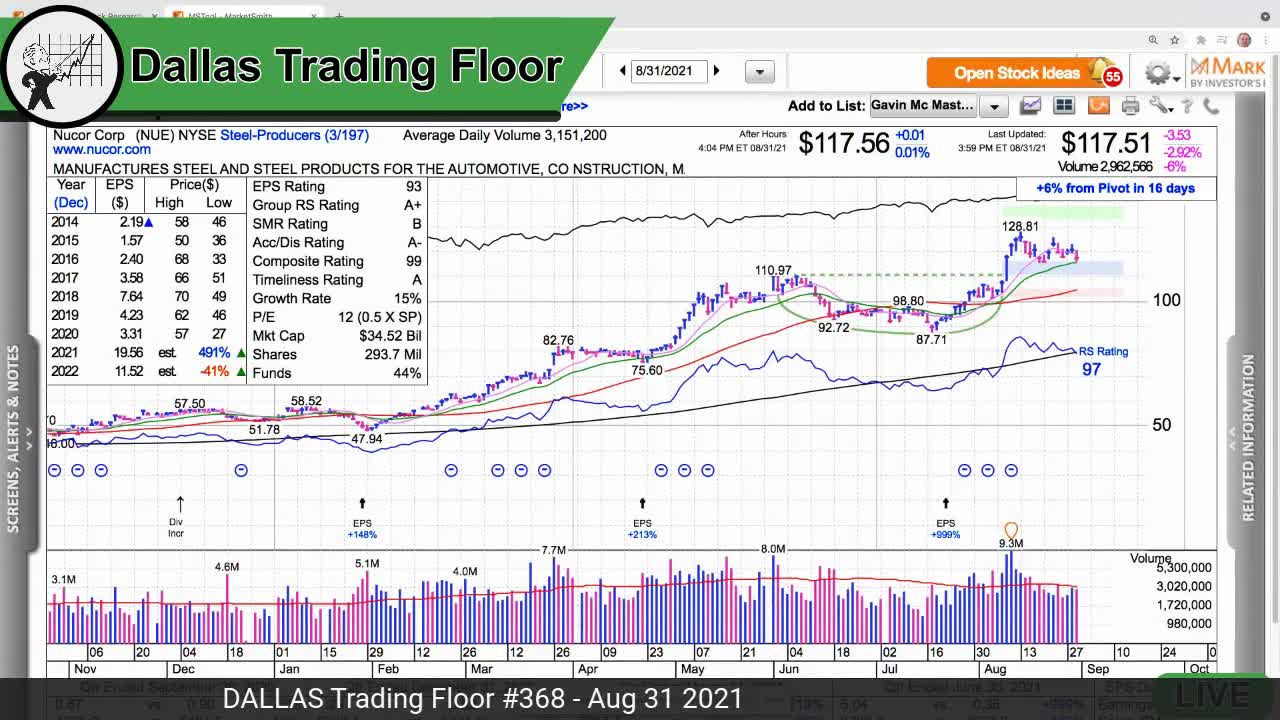Click the 128.81 high price label
1280x720 pixels.
point(1021,227)
